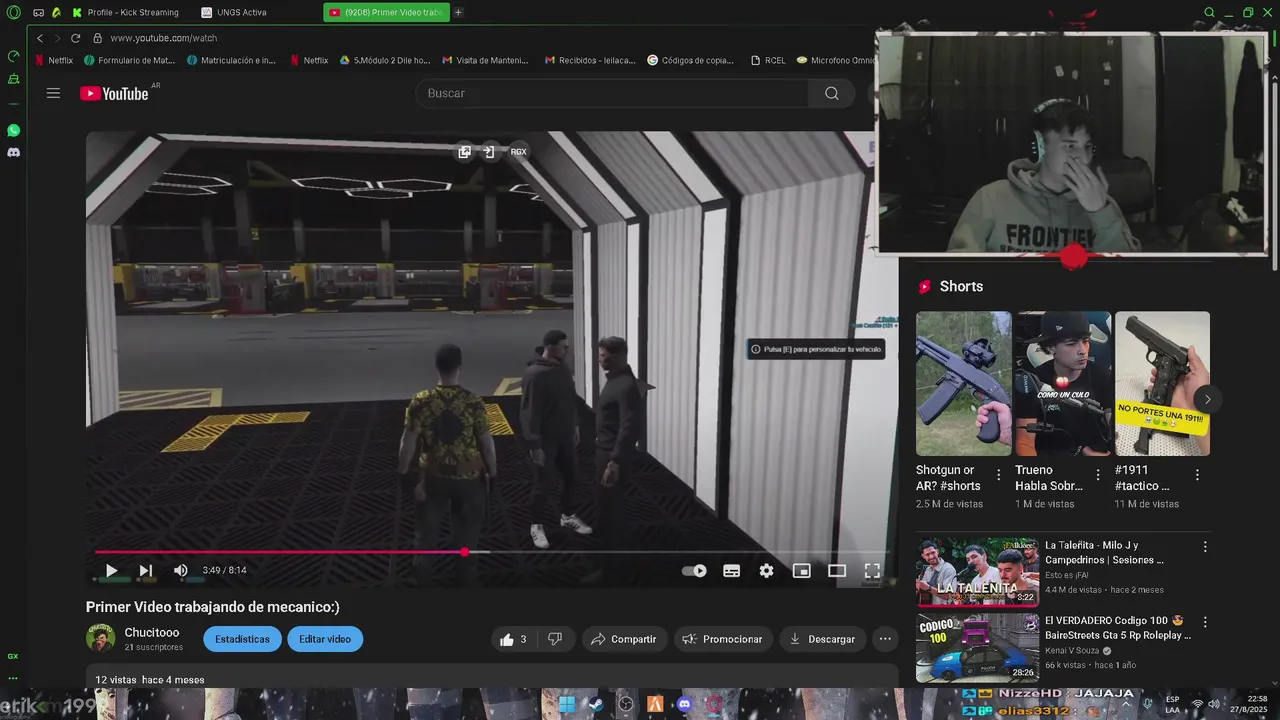
Task: Open 5.Módulo 2 Dile ho... bookmark
Action: (385, 60)
